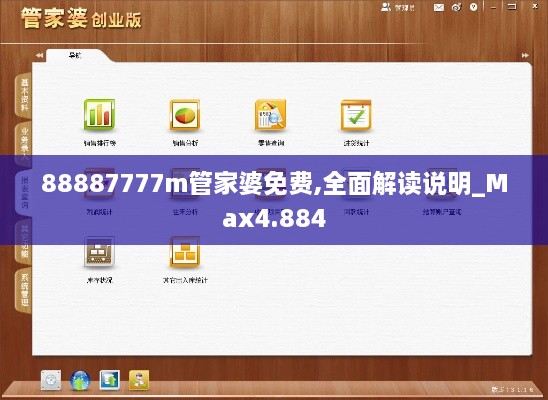Switch to the 基本资料 side tab

(24, 95)
